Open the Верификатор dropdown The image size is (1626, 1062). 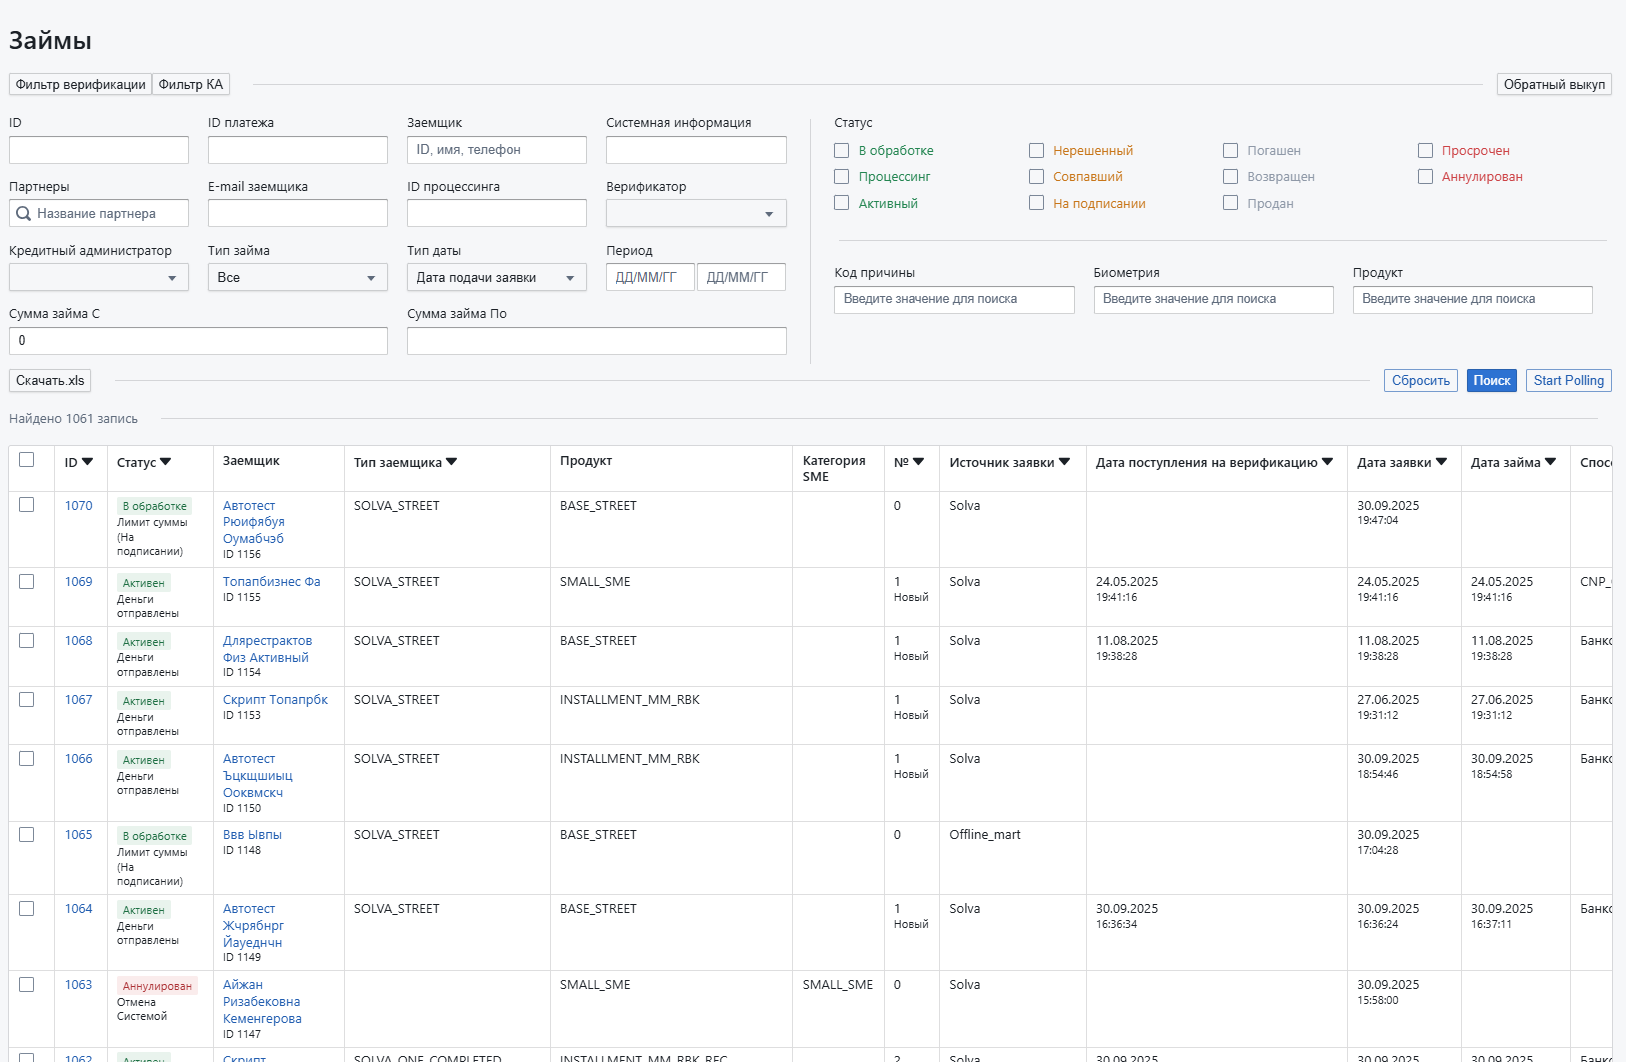tap(696, 214)
